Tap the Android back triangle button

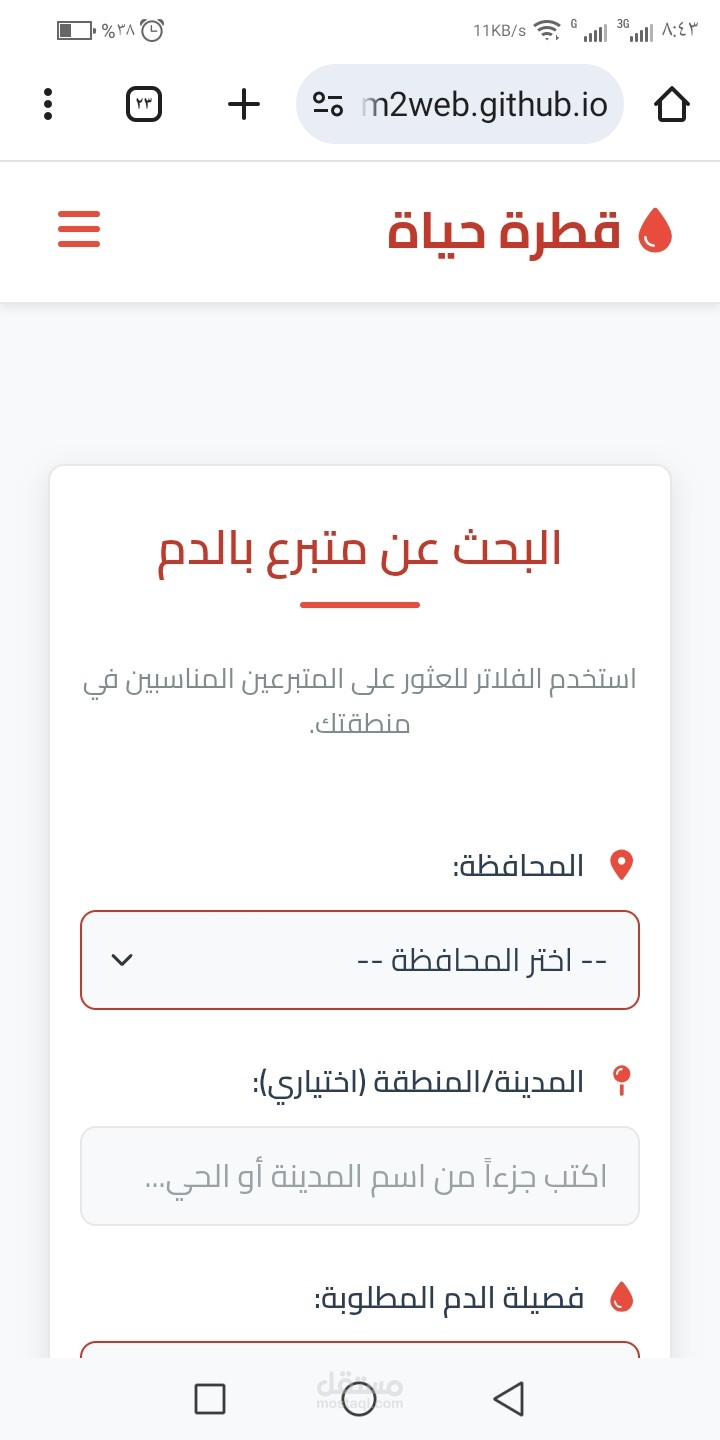click(509, 1398)
